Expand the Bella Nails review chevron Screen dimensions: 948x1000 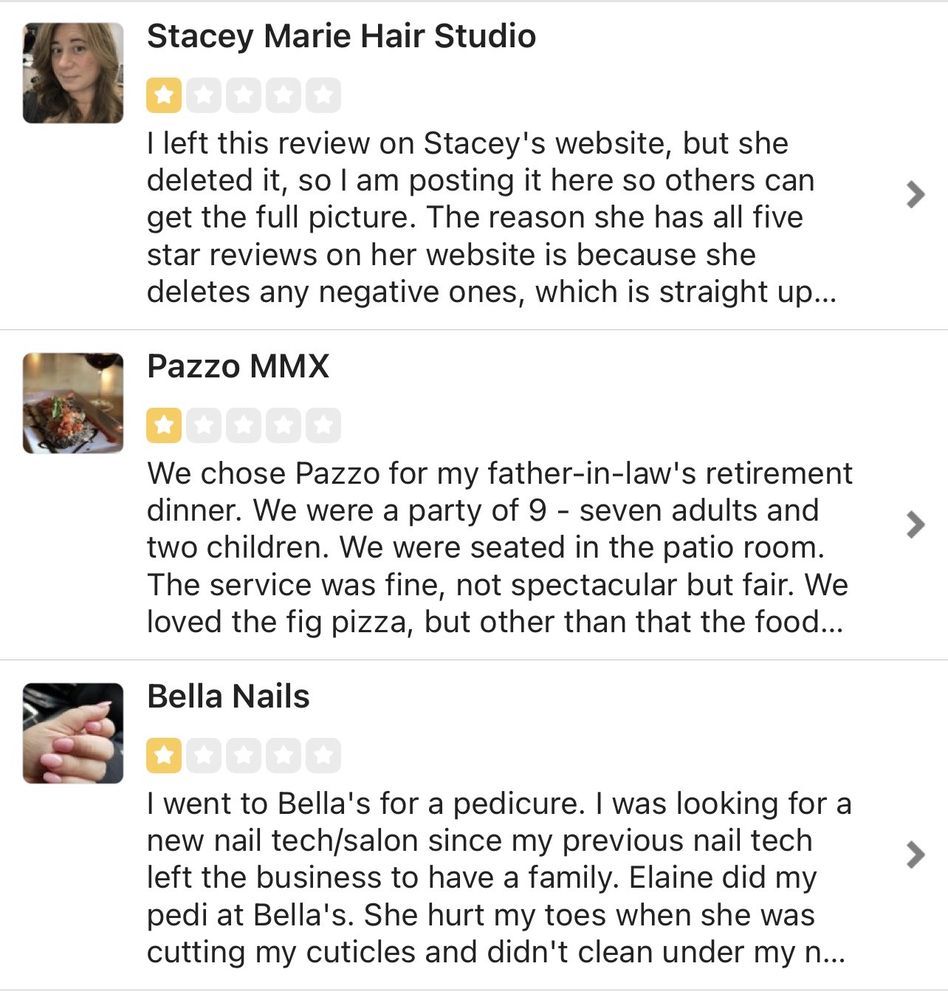click(x=914, y=854)
